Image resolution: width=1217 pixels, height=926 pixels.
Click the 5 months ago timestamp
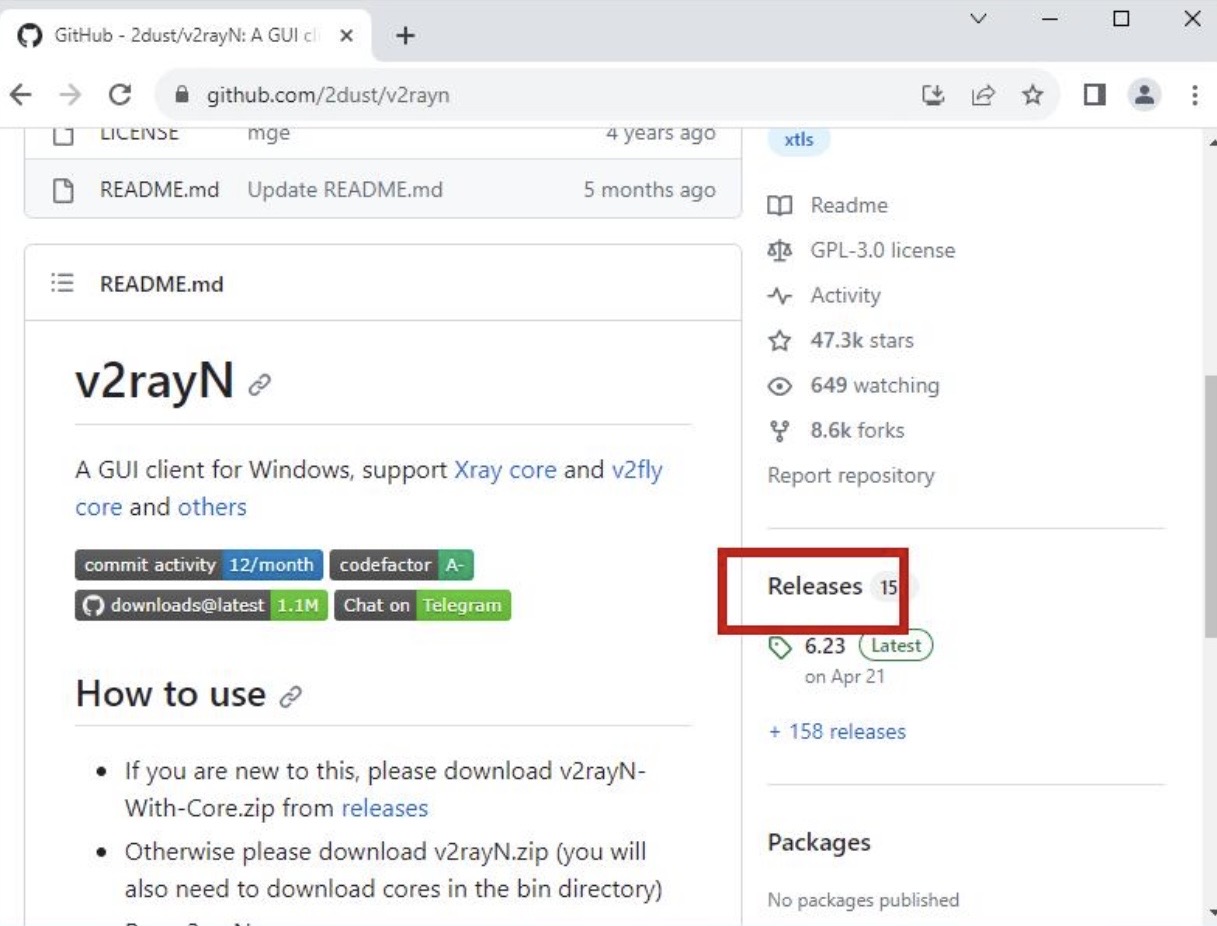click(650, 190)
